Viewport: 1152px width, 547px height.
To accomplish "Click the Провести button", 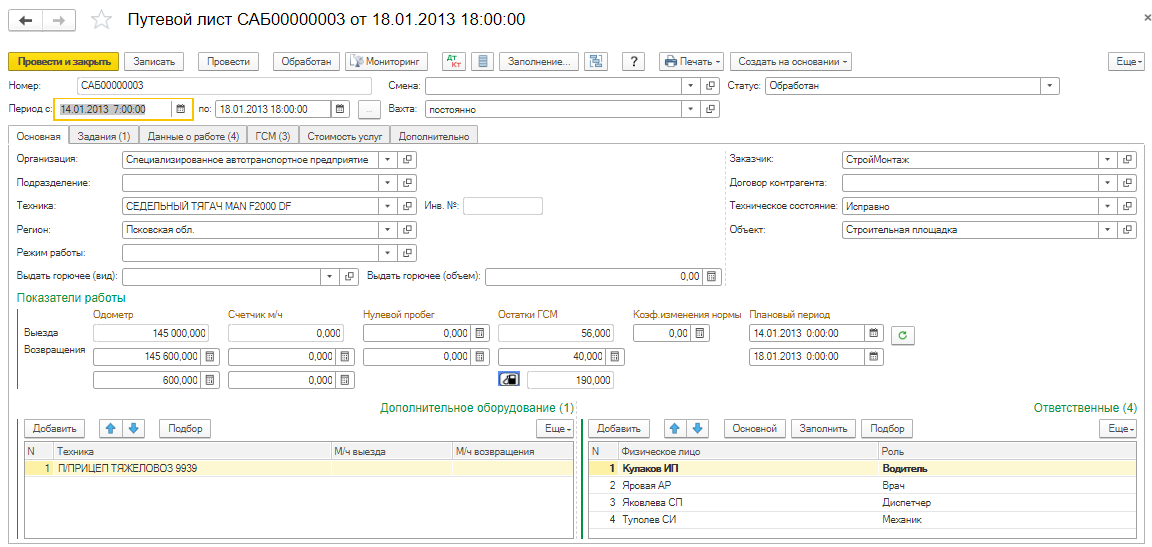I will pos(228,62).
